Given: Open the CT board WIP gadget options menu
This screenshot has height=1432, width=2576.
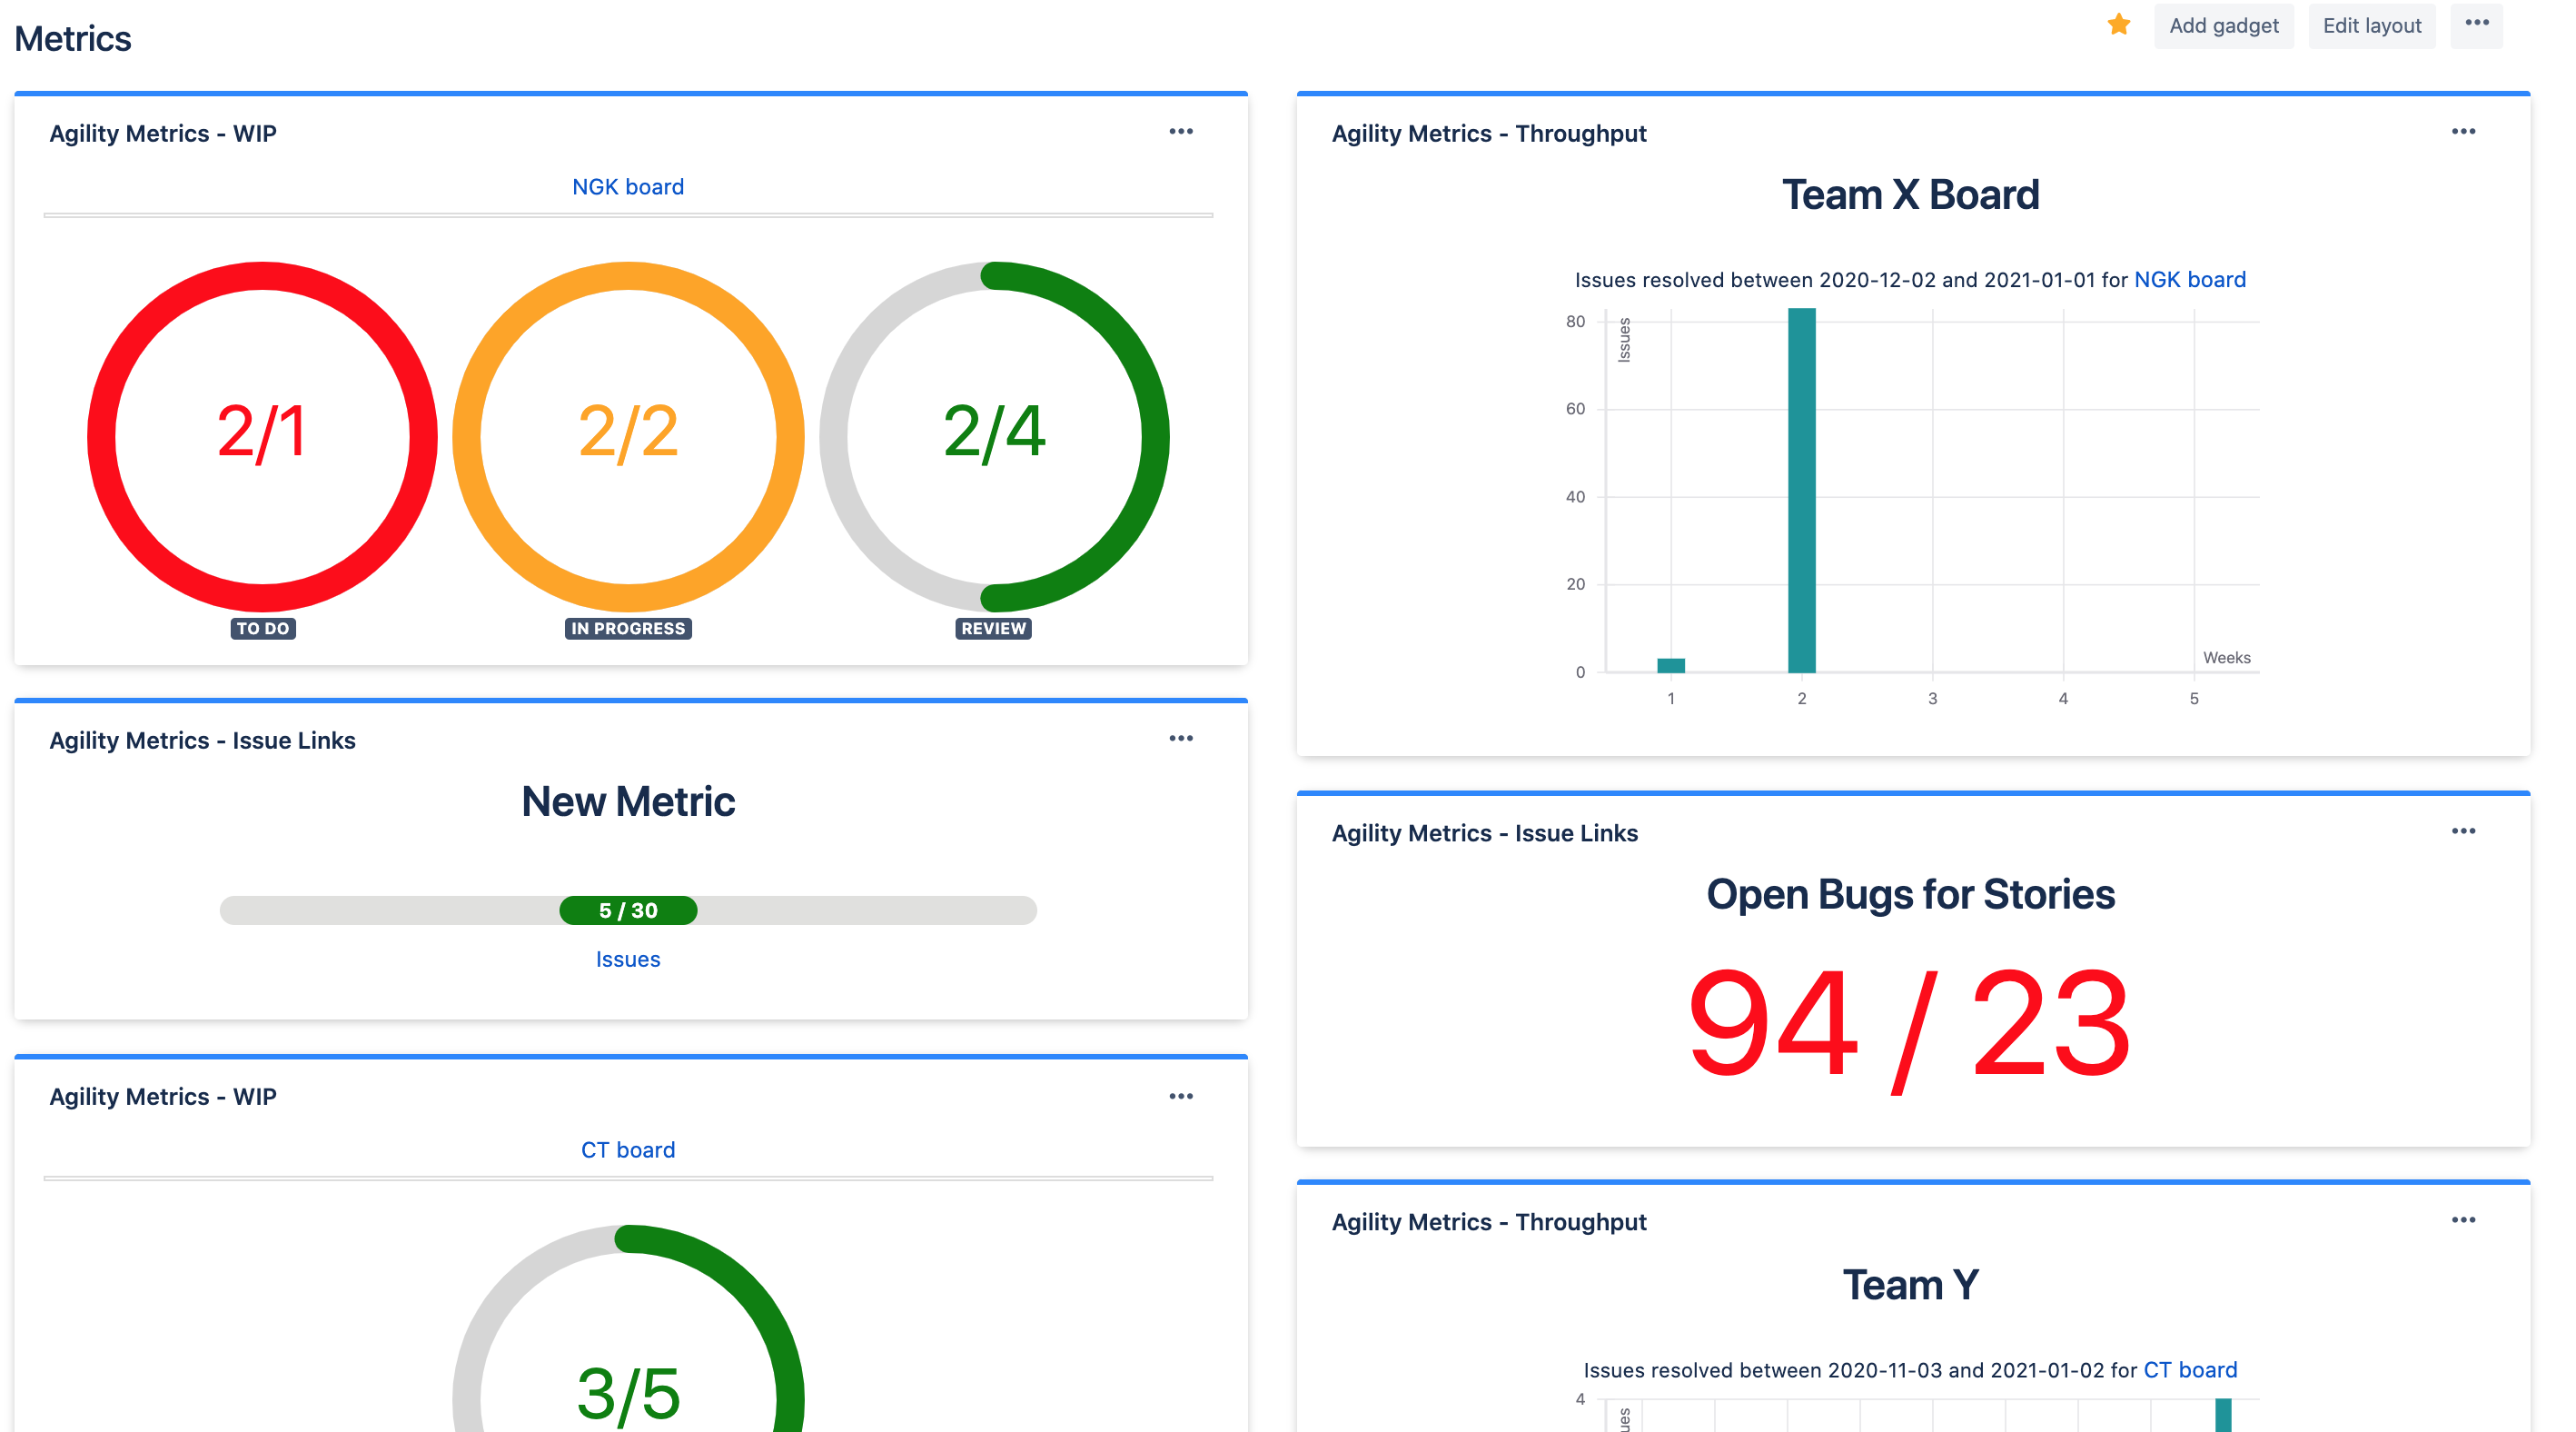Looking at the screenshot, I should (x=1181, y=1095).
